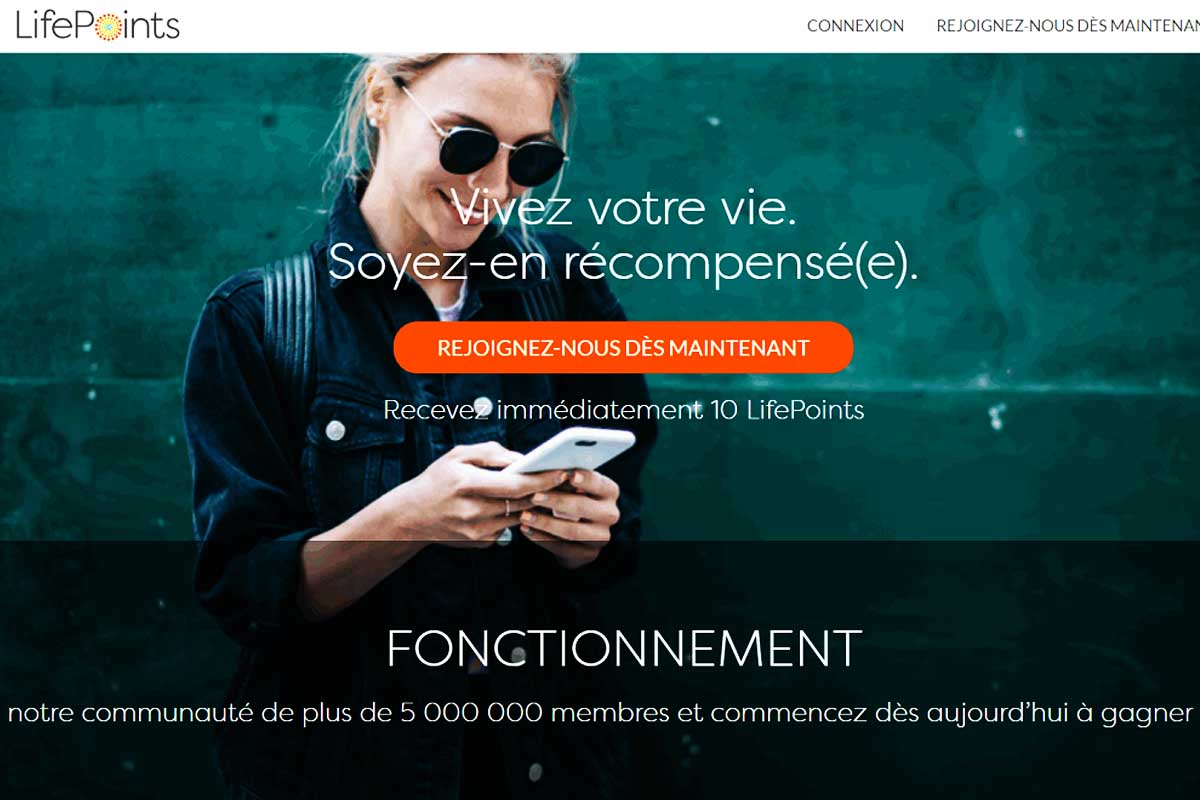
Task: Click the 'Vivez votre vie.' headline
Action: coord(622,207)
